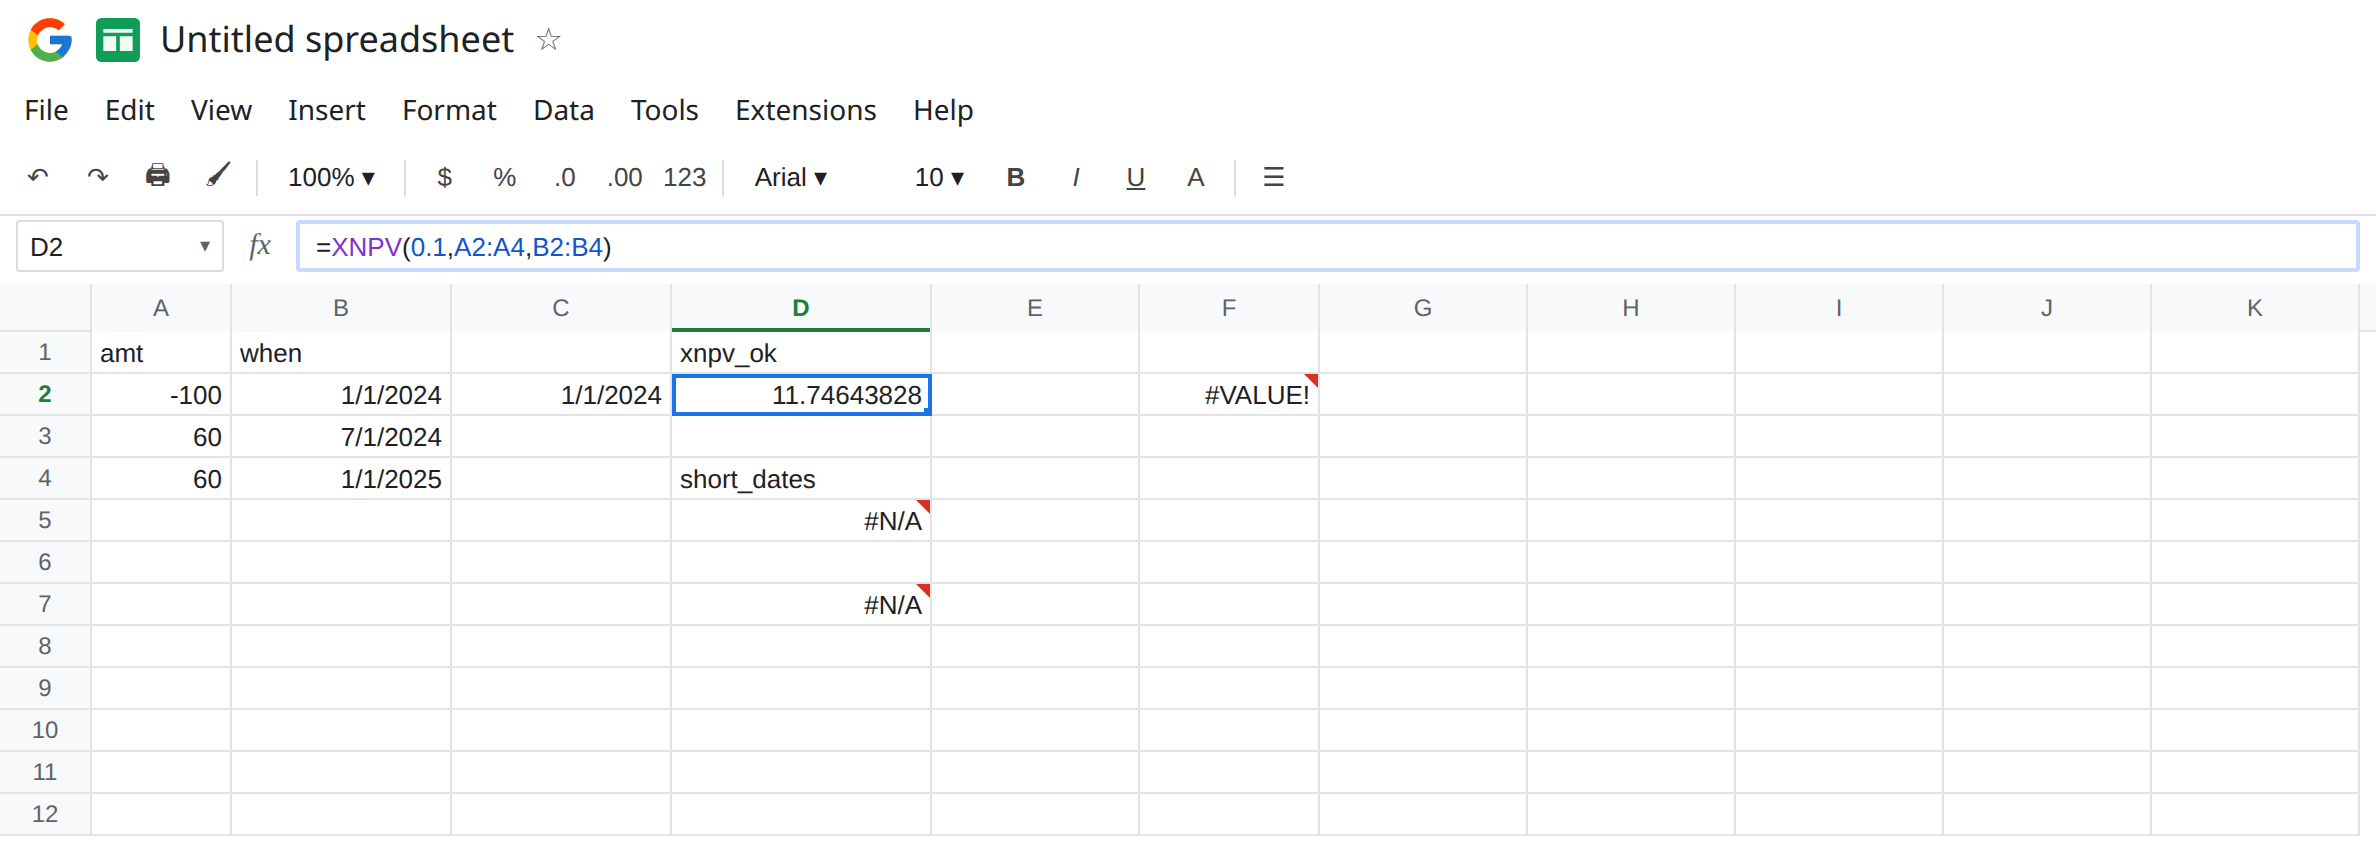Select row 2 header

[45, 394]
